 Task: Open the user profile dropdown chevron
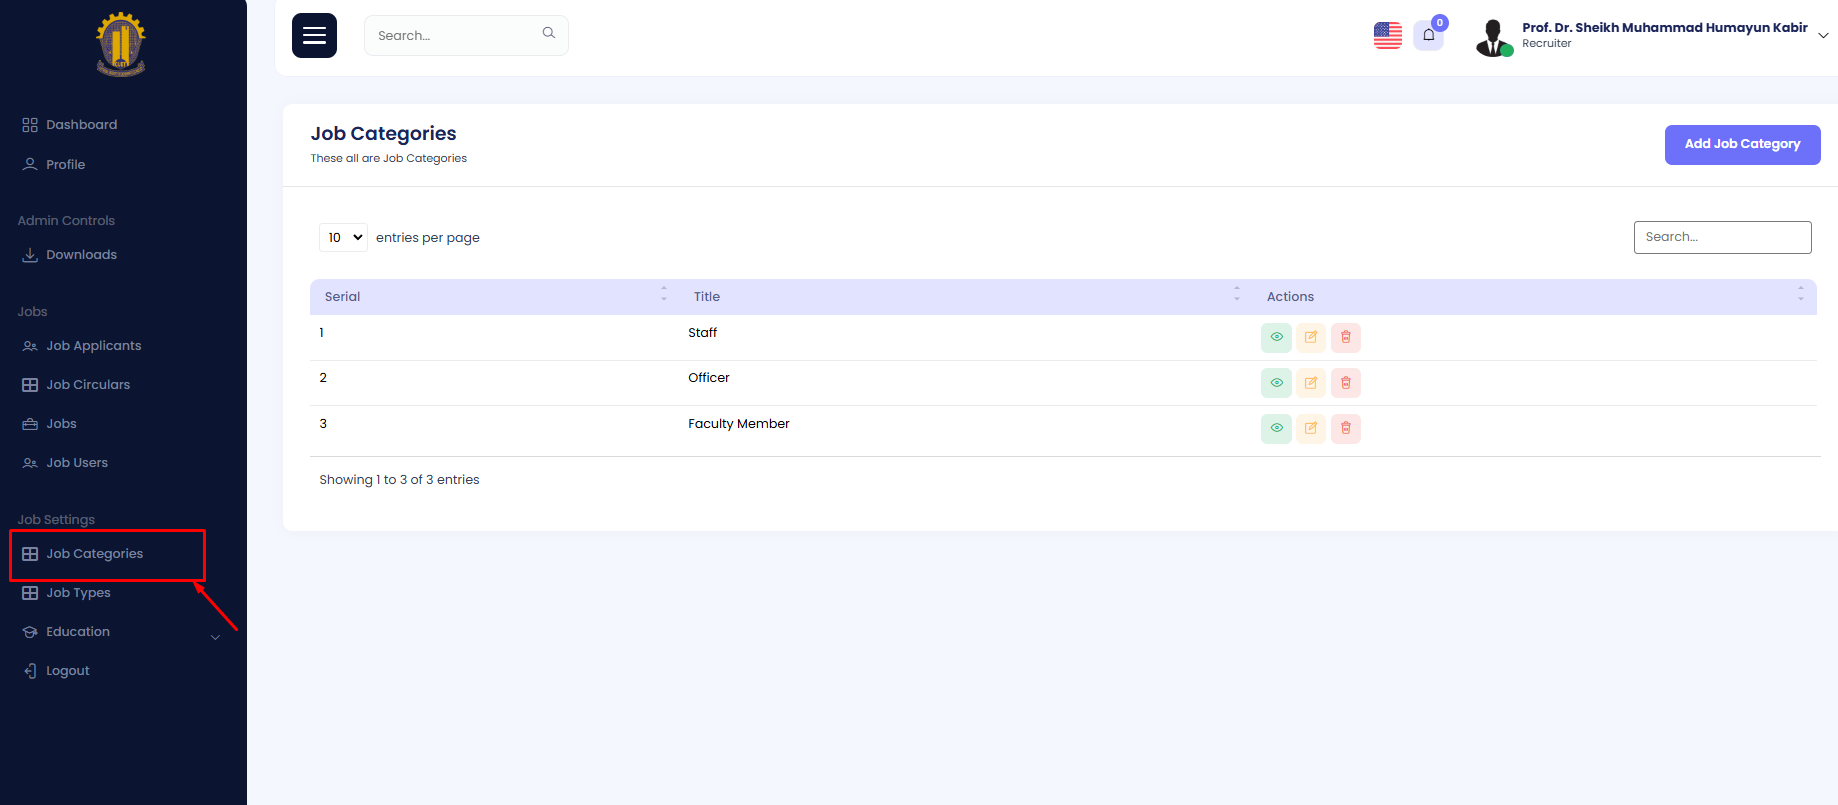point(1822,36)
